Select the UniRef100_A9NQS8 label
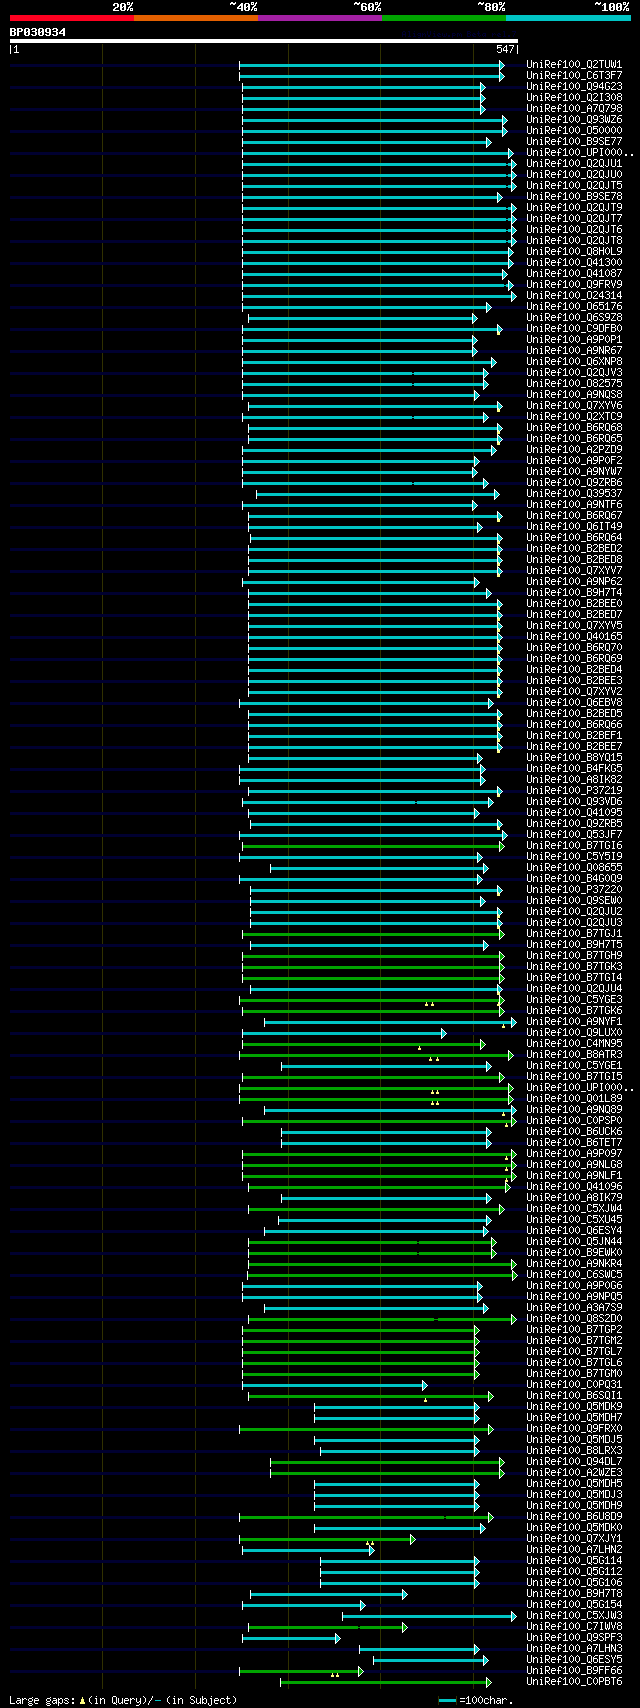The height and width of the screenshot is (1708, 640). 574,395
